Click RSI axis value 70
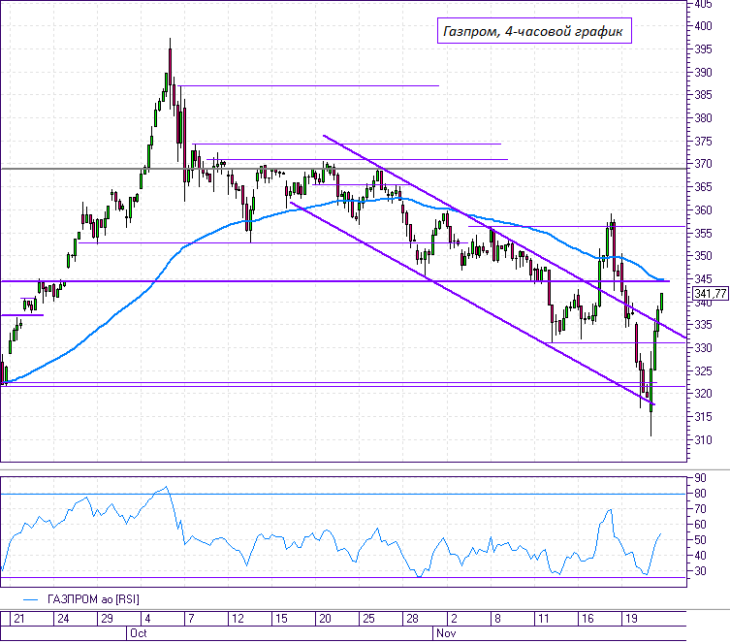Viewport: 730px width, 643px height. click(x=700, y=509)
